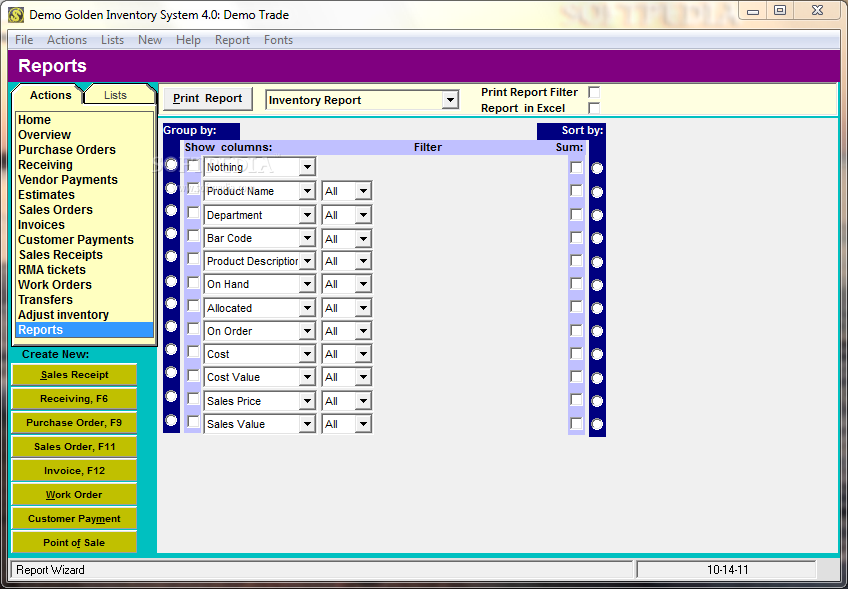Select Reports in Actions list
This screenshot has height=589, width=848.
84,330
